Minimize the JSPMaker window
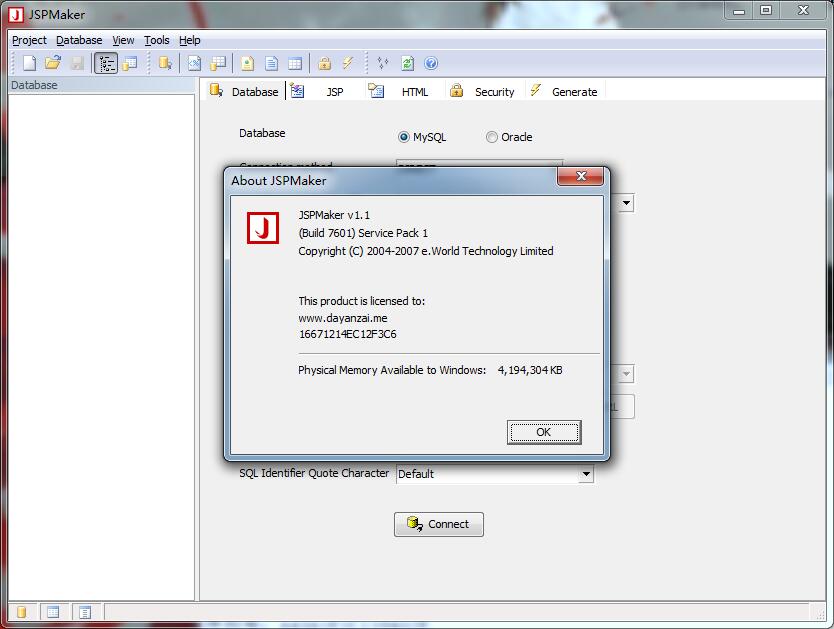The height and width of the screenshot is (629, 834). 739,11
